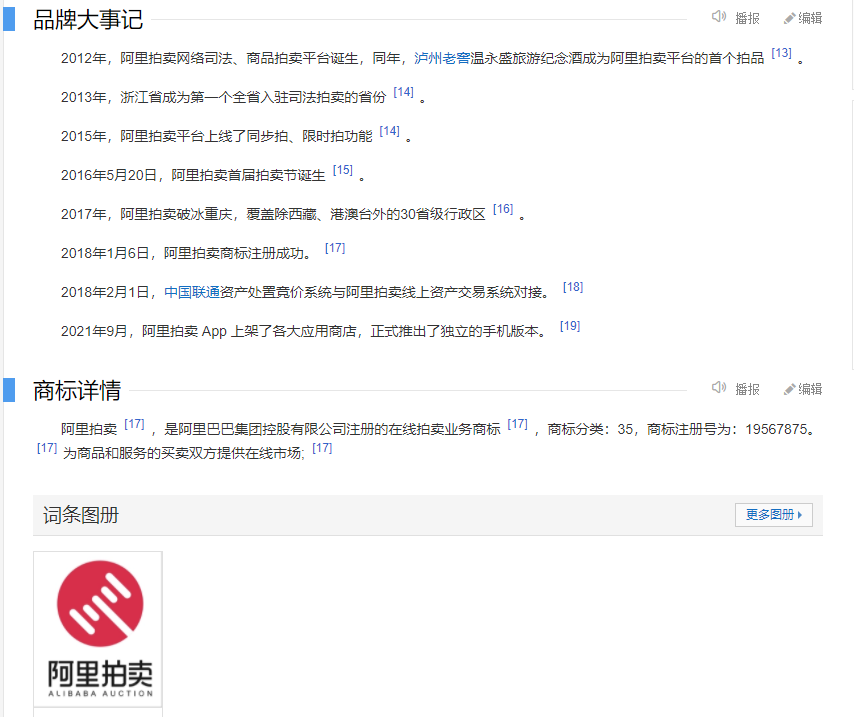Click pencil edit icon in 商标详情 section

(789, 390)
